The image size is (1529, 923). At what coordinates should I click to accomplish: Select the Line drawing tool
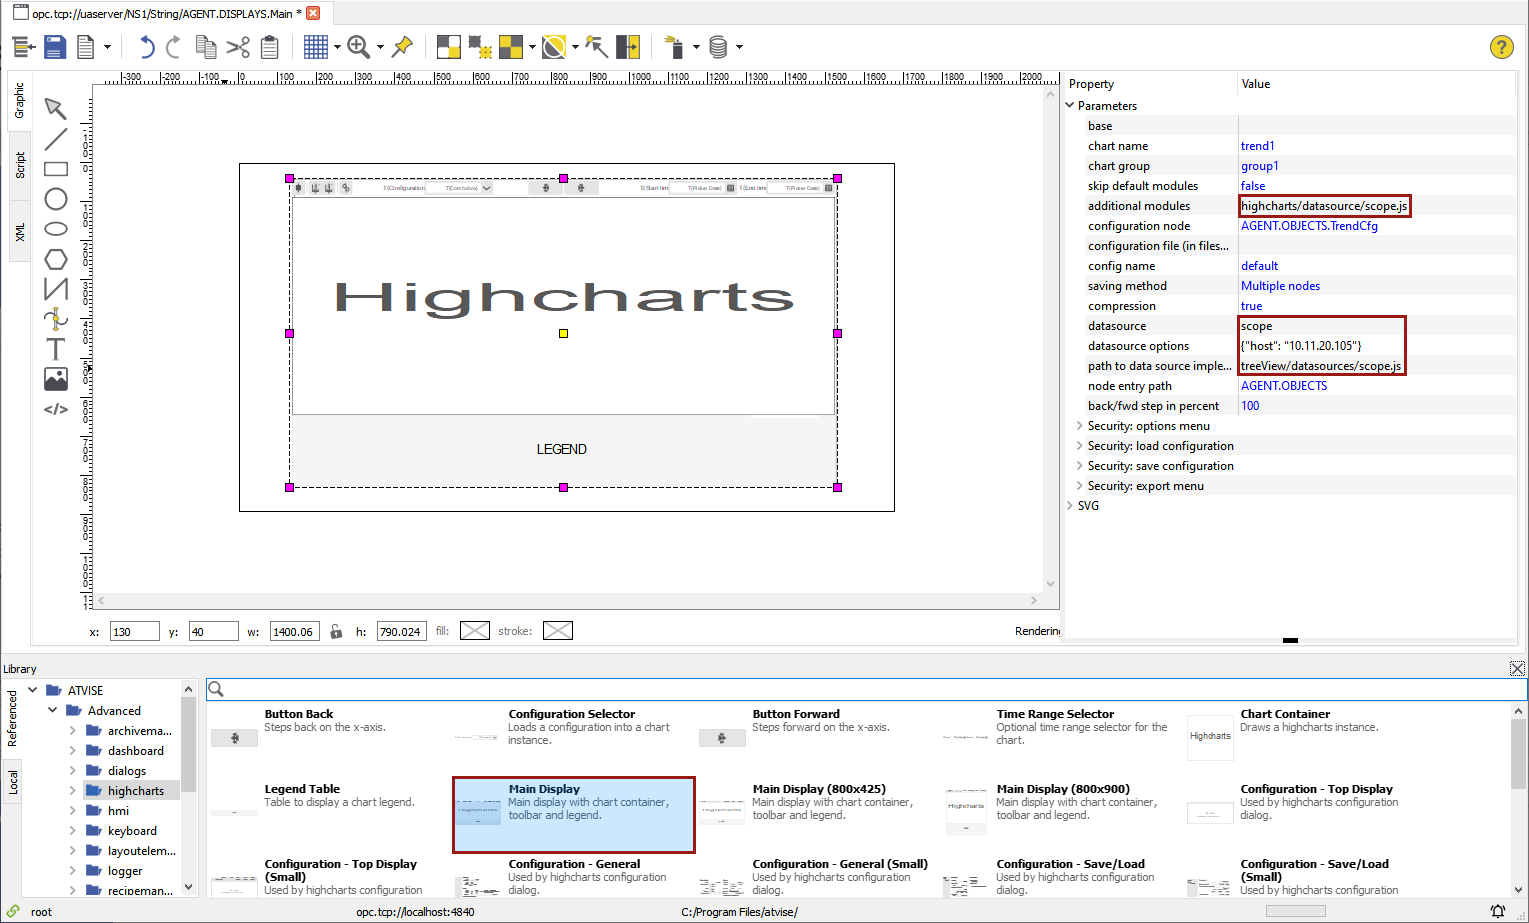(x=56, y=139)
